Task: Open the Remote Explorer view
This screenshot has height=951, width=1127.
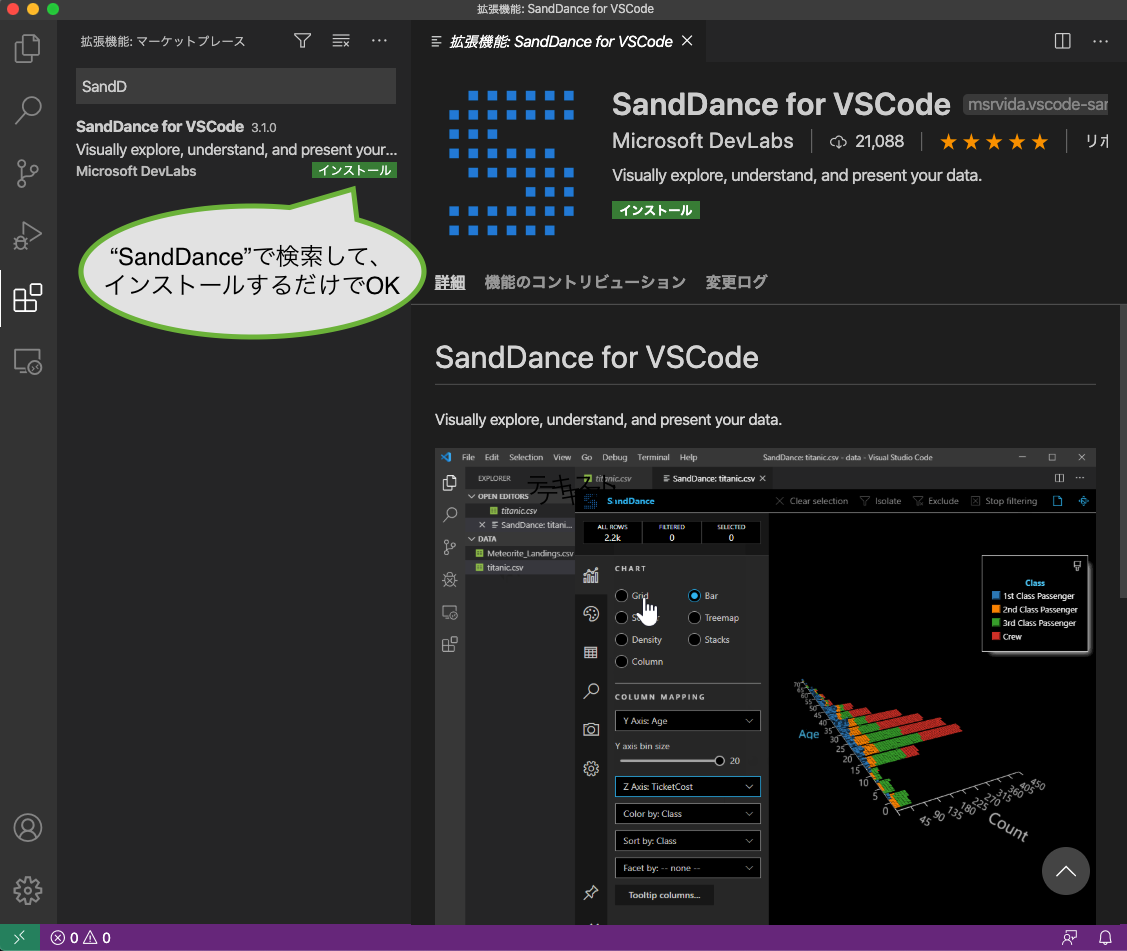Action: pyautogui.click(x=28, y=361)
